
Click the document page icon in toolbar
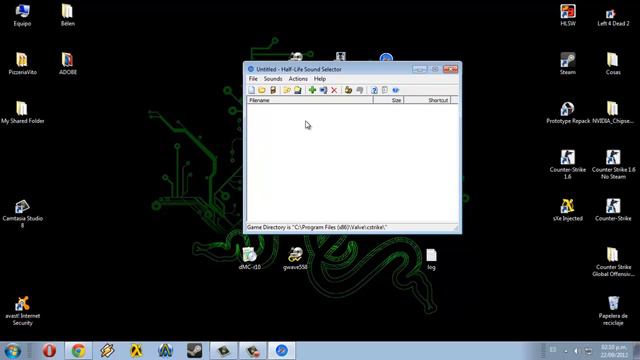384,90
